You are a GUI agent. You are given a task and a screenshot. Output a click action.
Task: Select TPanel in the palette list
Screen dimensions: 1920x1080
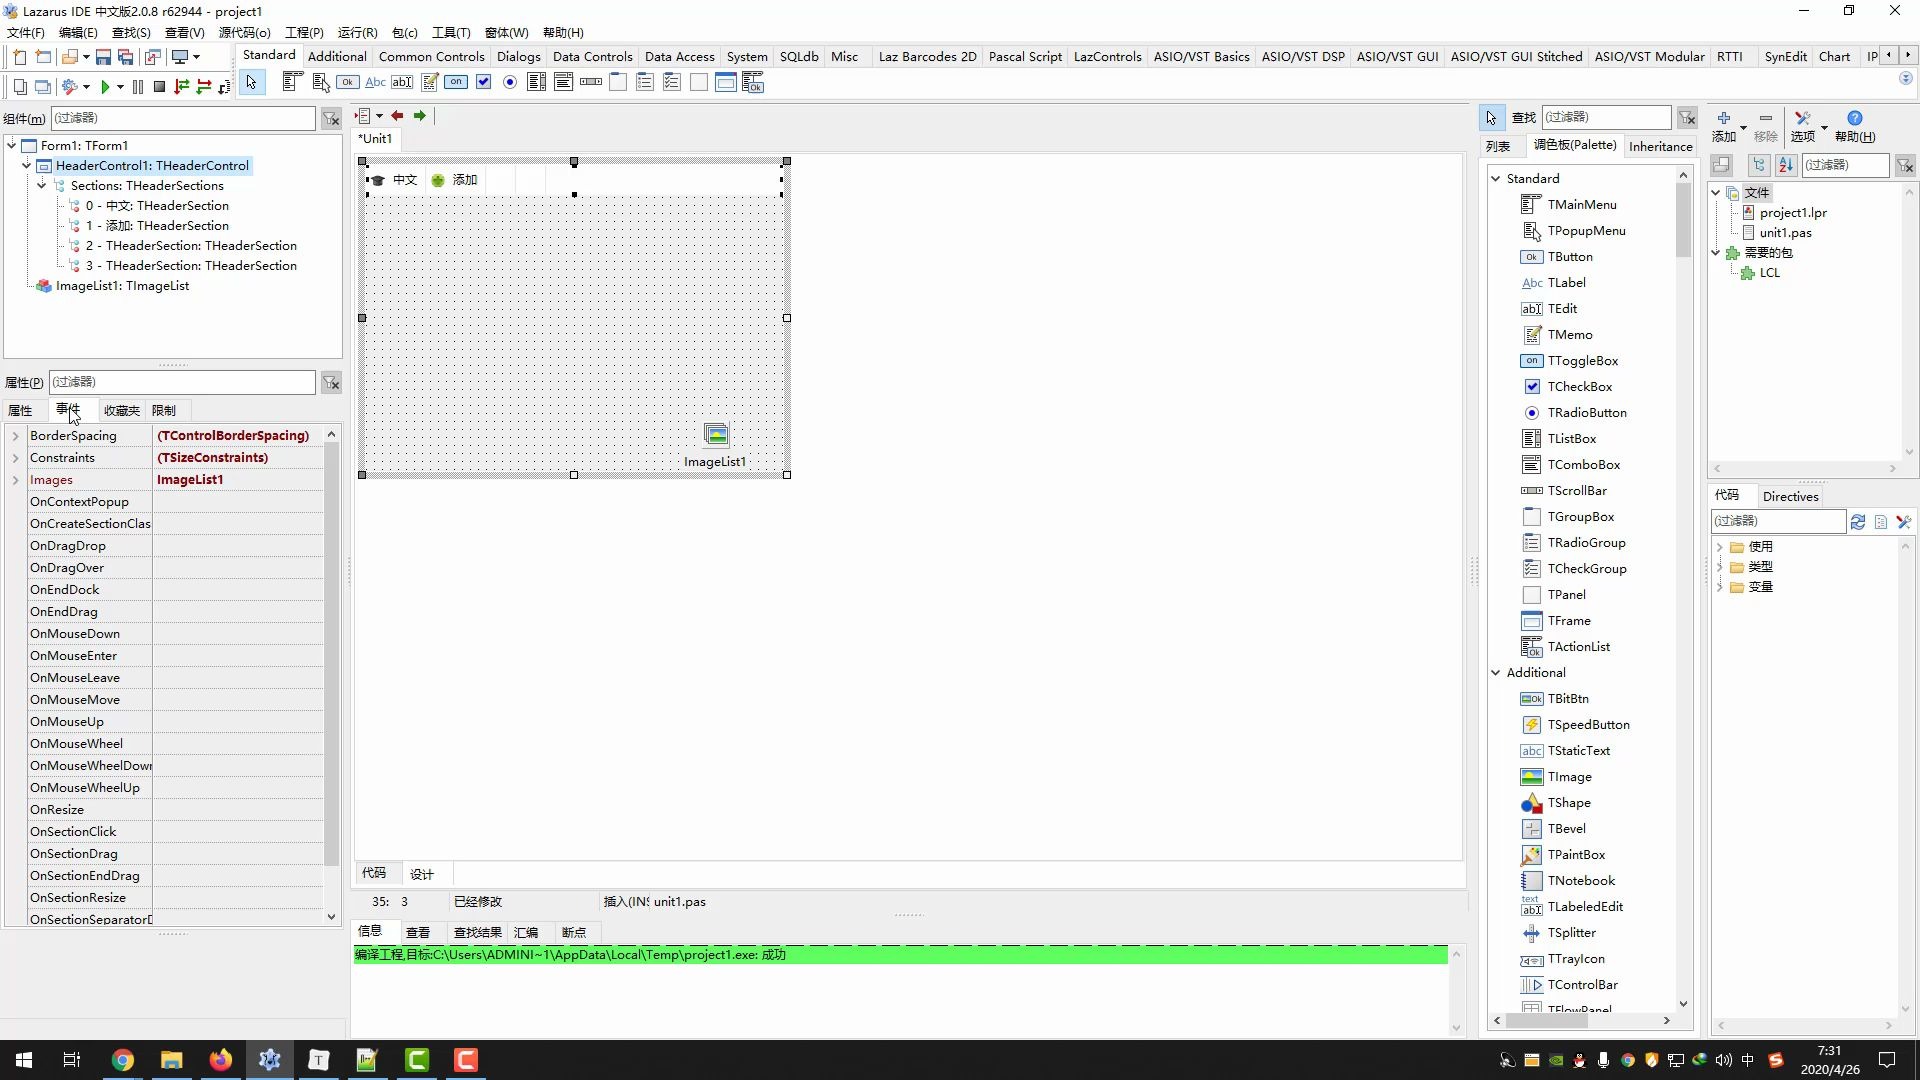click(1566, 595)
